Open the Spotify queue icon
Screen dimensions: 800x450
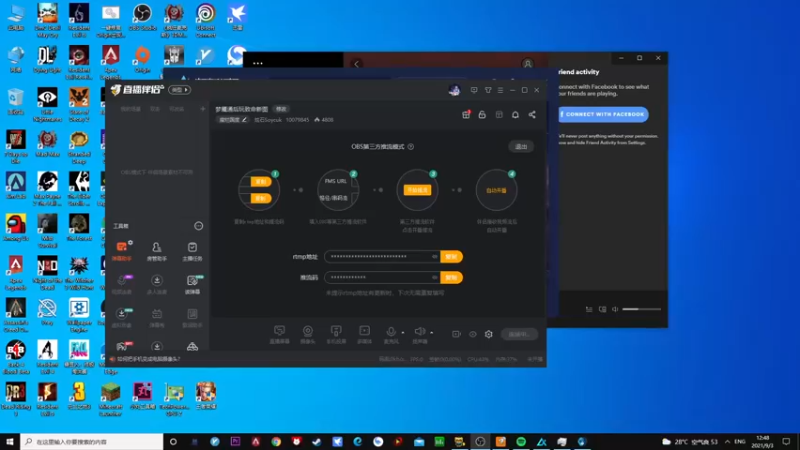(x=589, y=309)
